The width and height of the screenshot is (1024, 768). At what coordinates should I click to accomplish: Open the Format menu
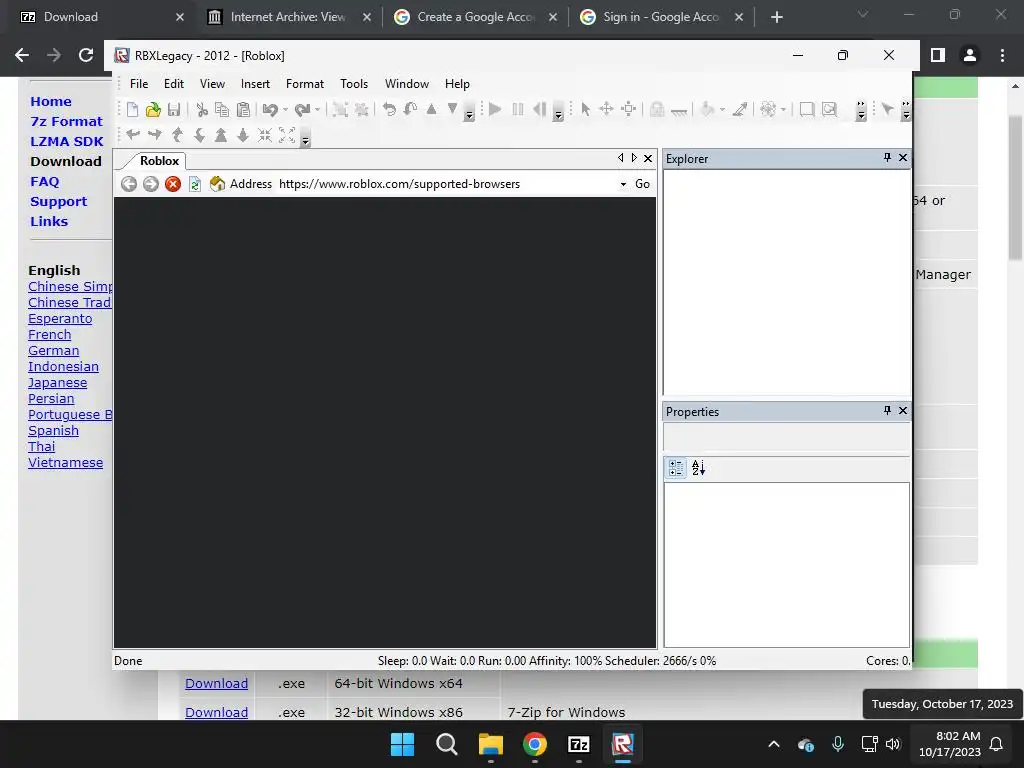pyautogui.click(x=305, y=84)
